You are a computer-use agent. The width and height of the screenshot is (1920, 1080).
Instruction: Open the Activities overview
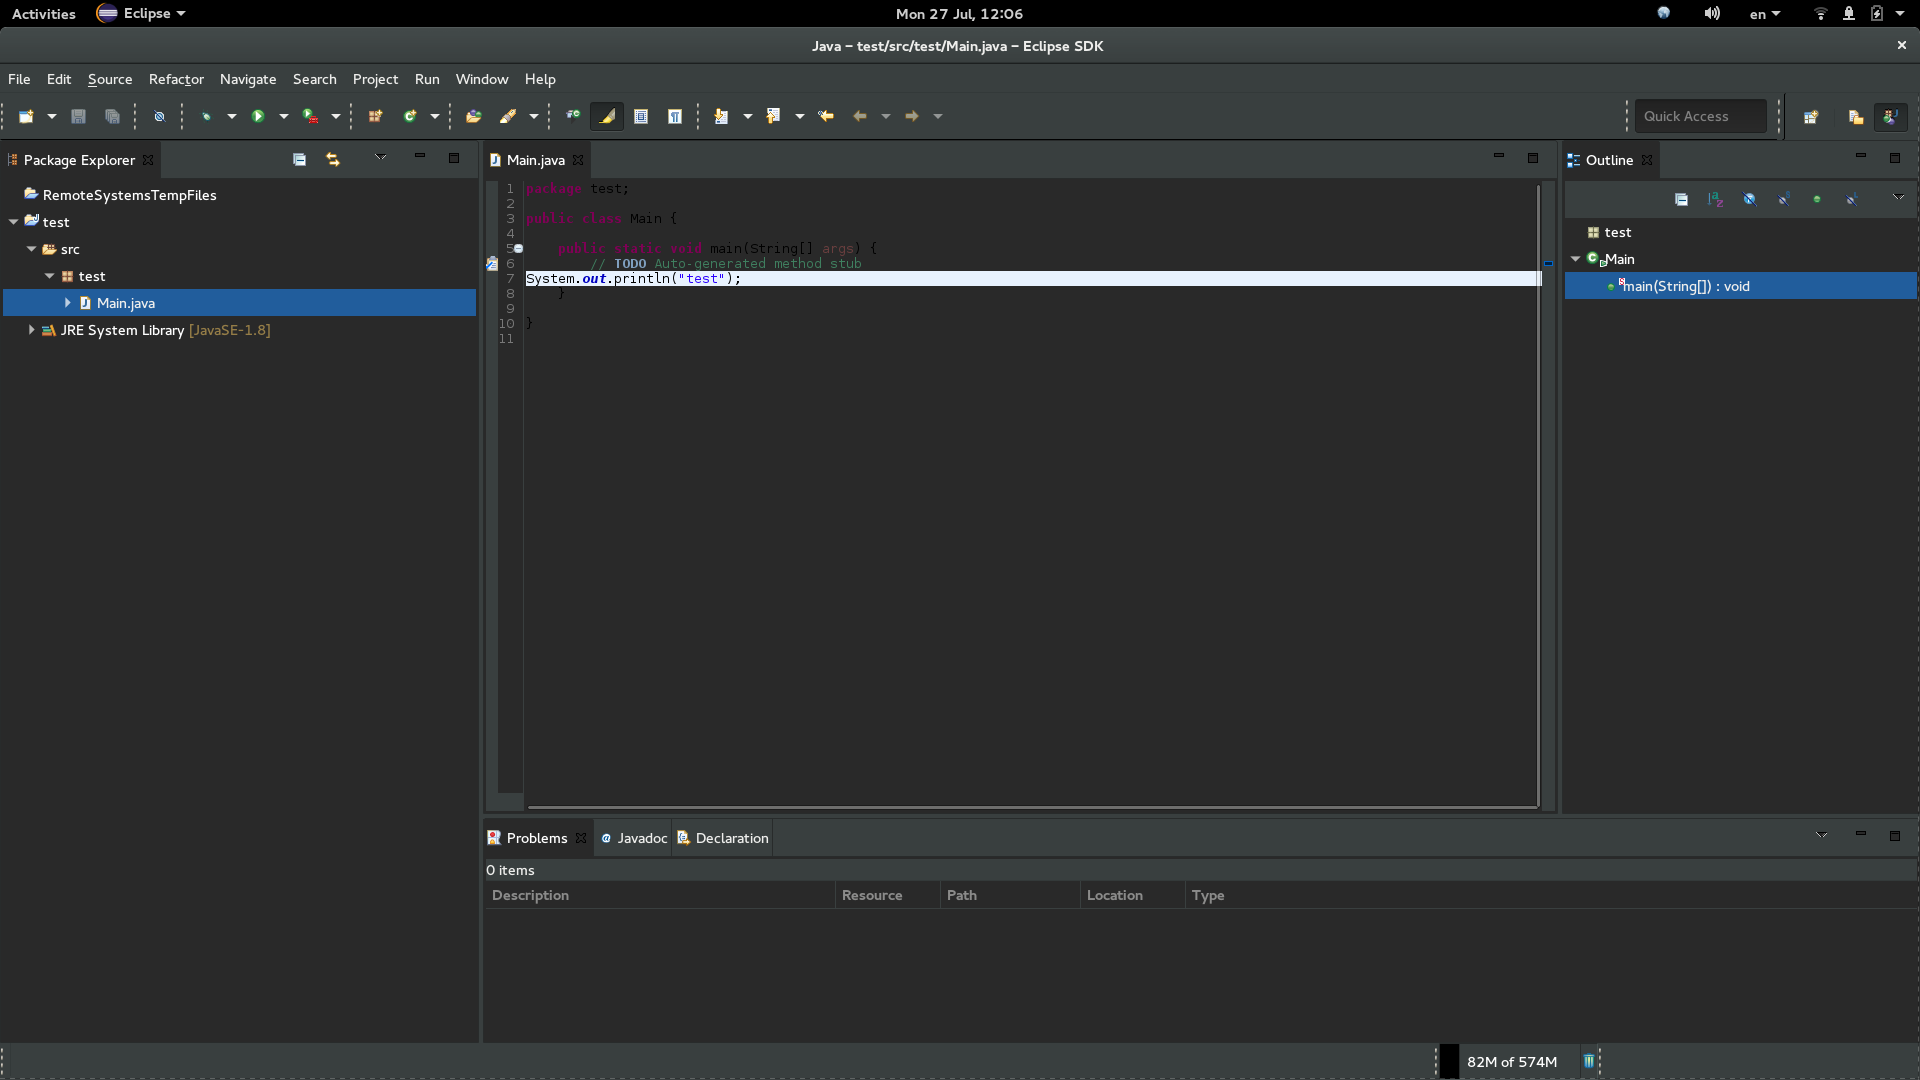(x=44, y=14)
